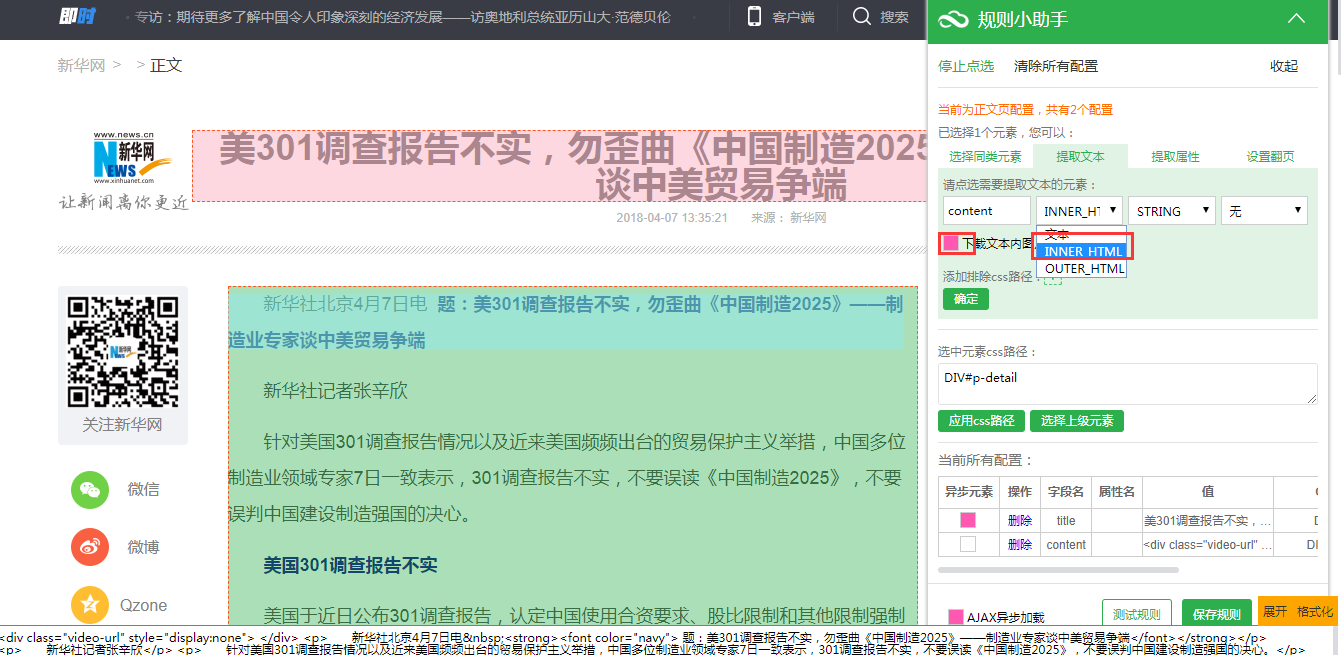Switch to the 设置翻页 tab
The width and height of the screenshot is (1341, 655).
(x=1270, y=156)
